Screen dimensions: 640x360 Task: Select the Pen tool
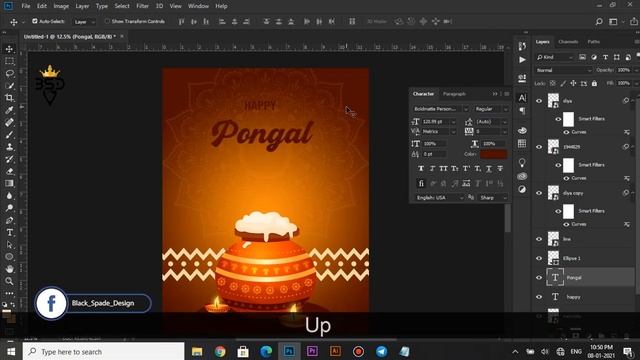tap(9, 220)
